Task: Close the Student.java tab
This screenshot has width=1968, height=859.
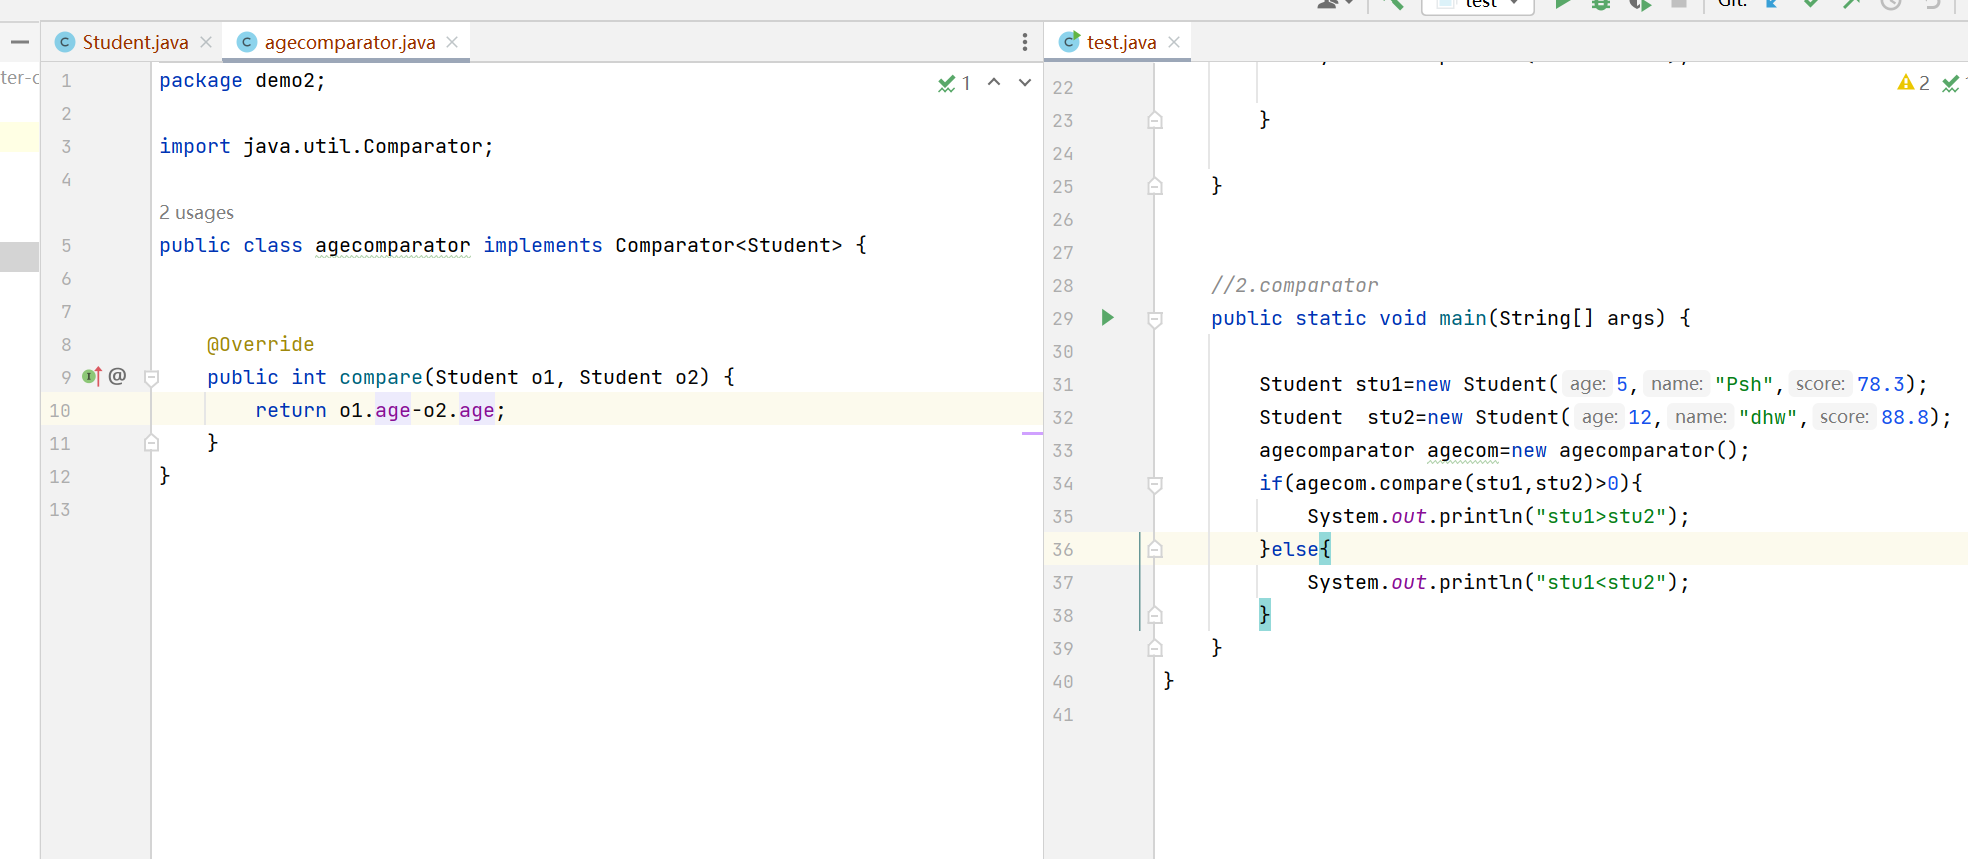Action: 206,42
